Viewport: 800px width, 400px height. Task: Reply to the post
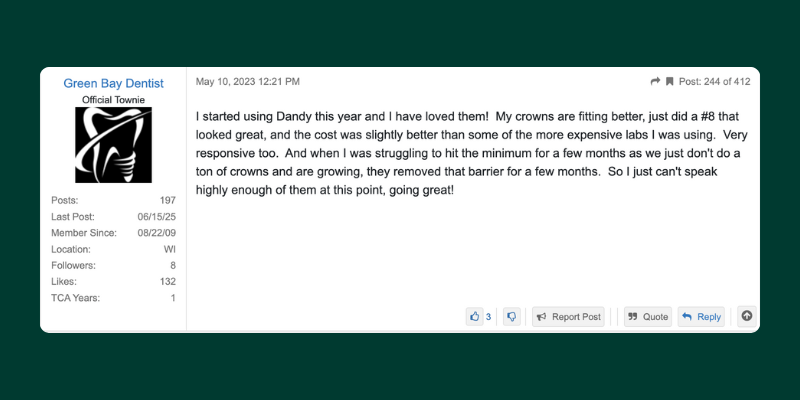pos(701,317)
